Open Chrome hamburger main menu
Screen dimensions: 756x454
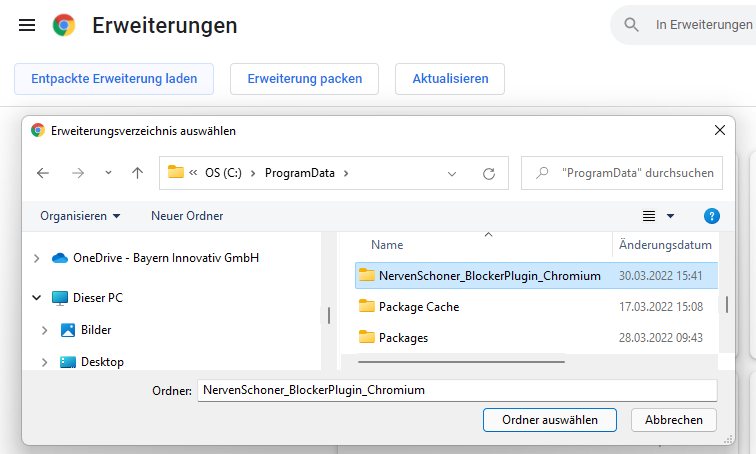[x=27, y=25]
